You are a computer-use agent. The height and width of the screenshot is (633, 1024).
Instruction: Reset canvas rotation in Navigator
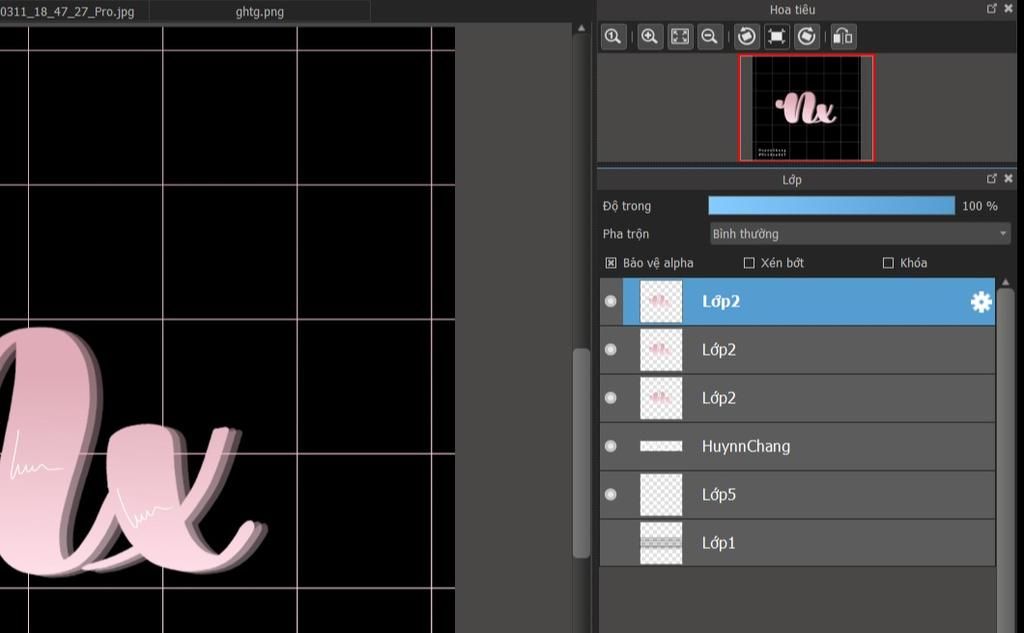click(776, 37)
